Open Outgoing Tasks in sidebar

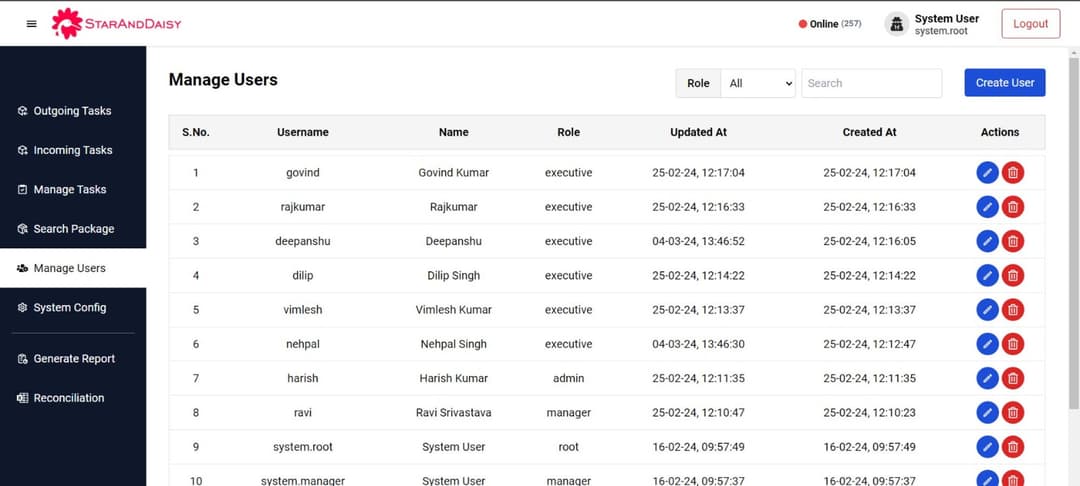pyautogui.click(x=73, y=111)
